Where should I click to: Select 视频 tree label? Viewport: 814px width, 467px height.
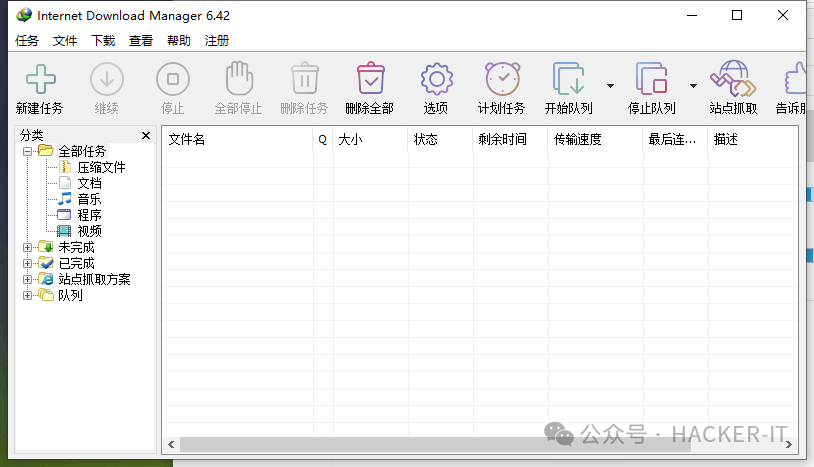point(89,231)
